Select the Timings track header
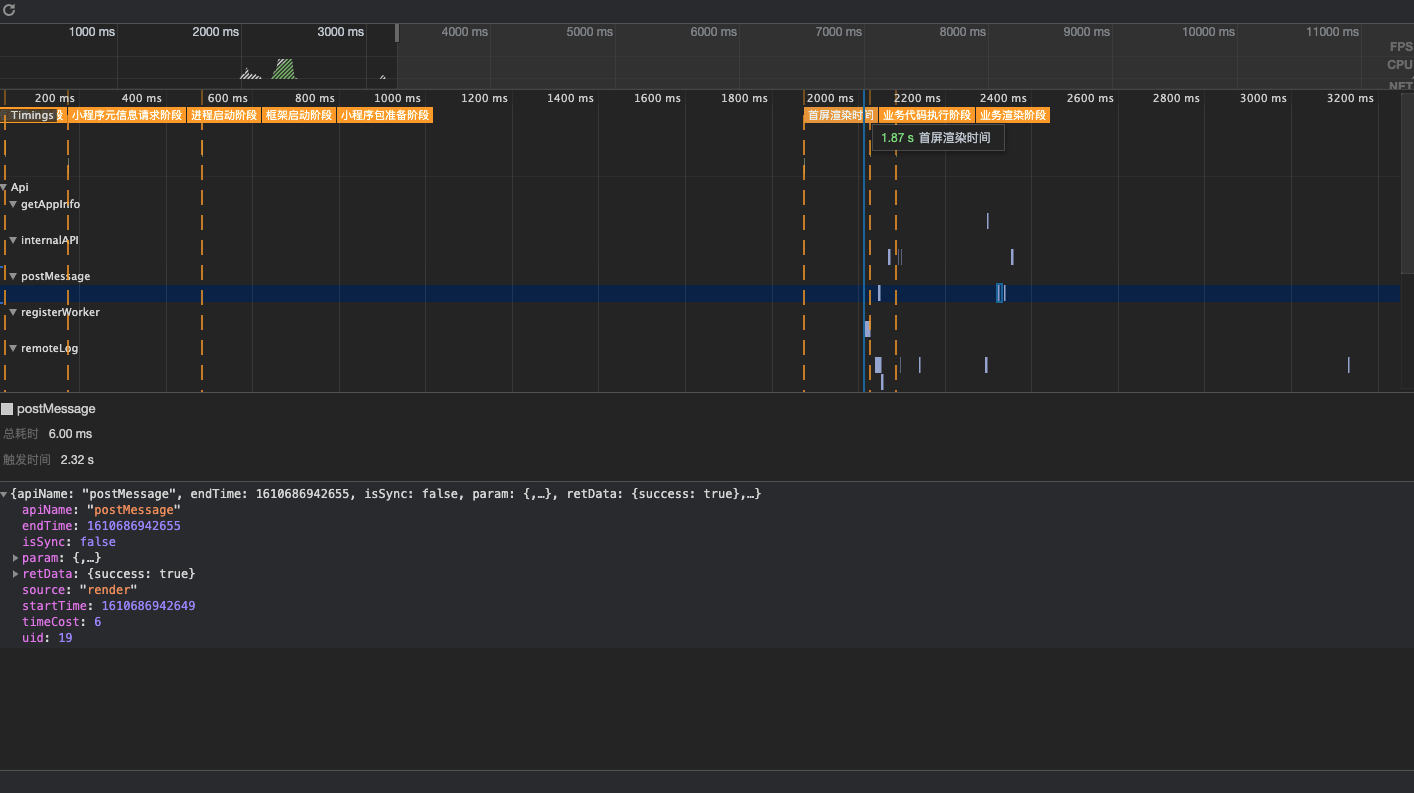The width and height of the screenshot is (1414, 793). [33, 115]
